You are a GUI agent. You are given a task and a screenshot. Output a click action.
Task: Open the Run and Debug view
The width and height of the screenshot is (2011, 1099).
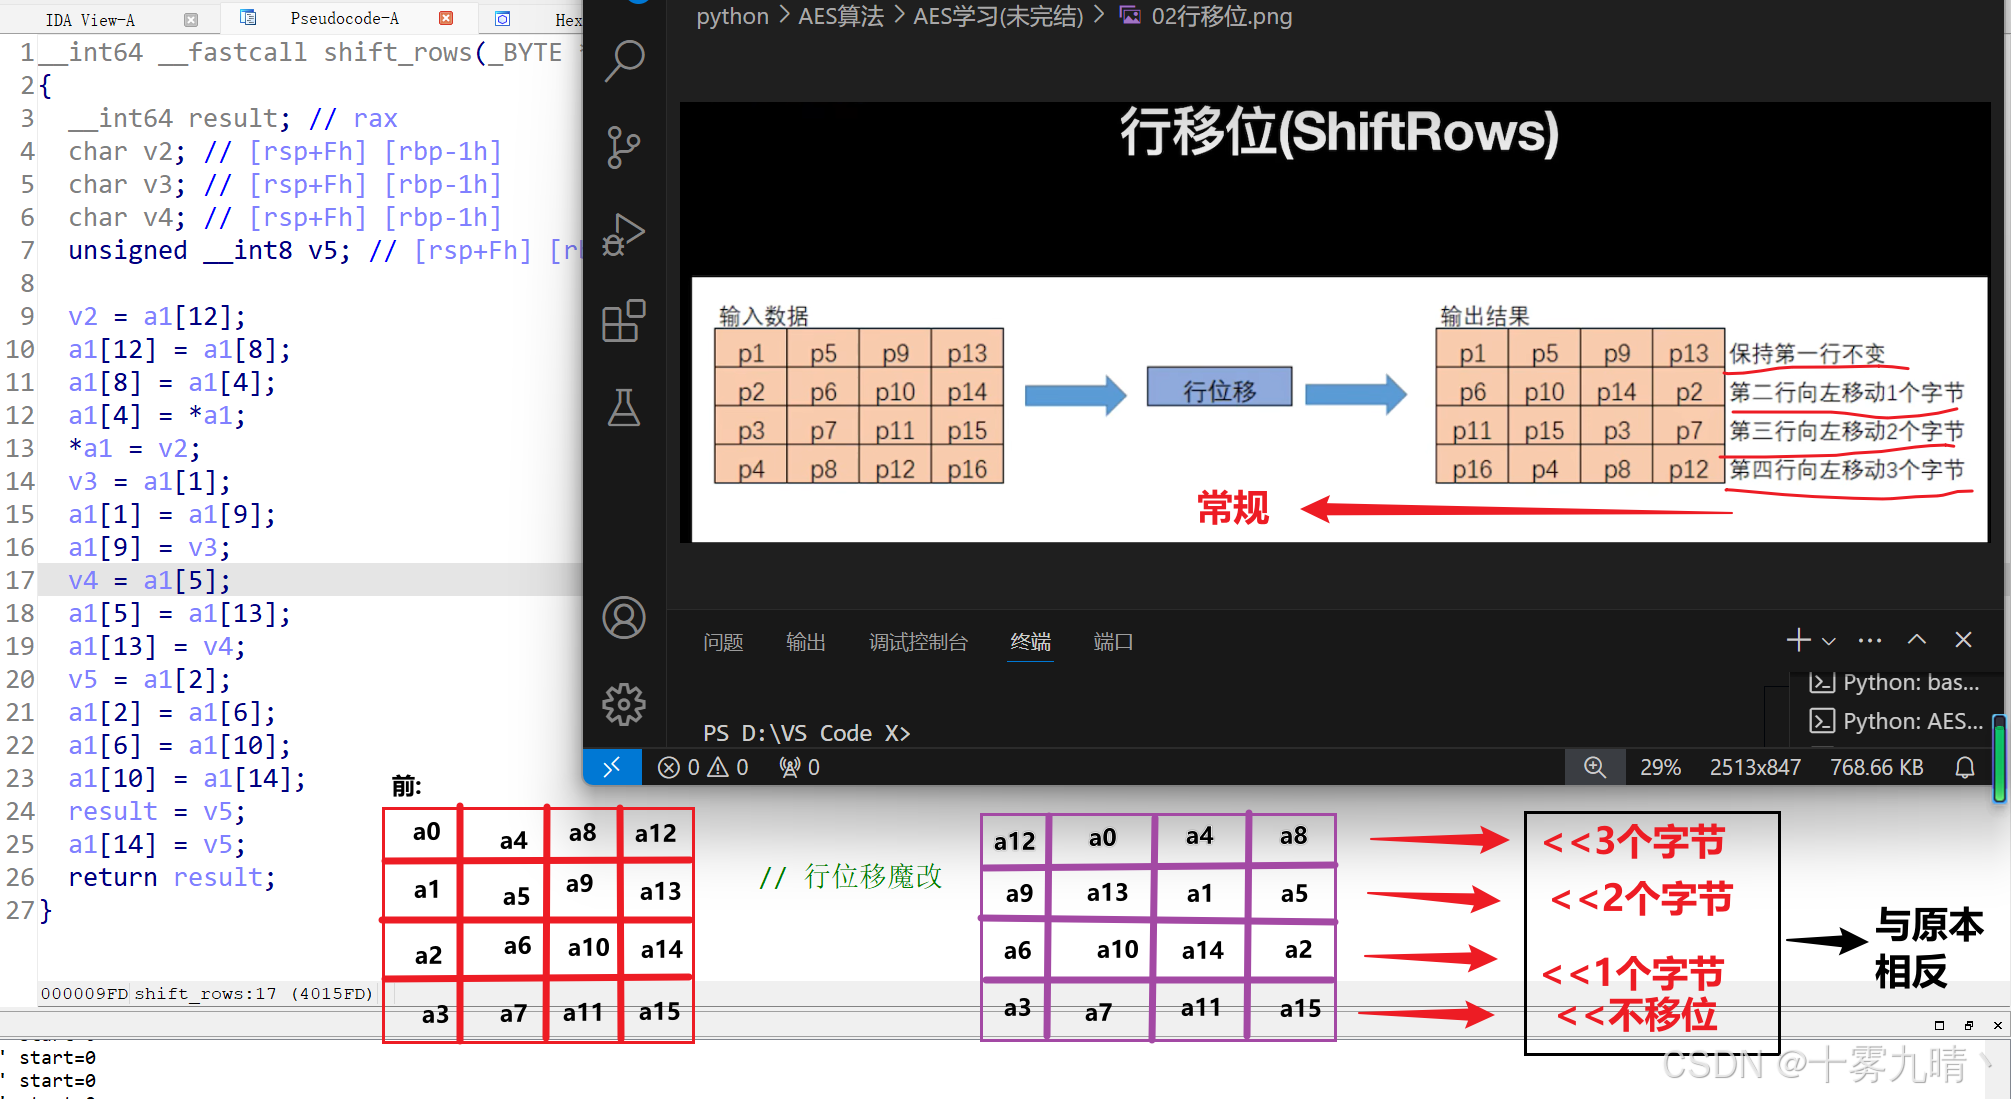[624, 234]
